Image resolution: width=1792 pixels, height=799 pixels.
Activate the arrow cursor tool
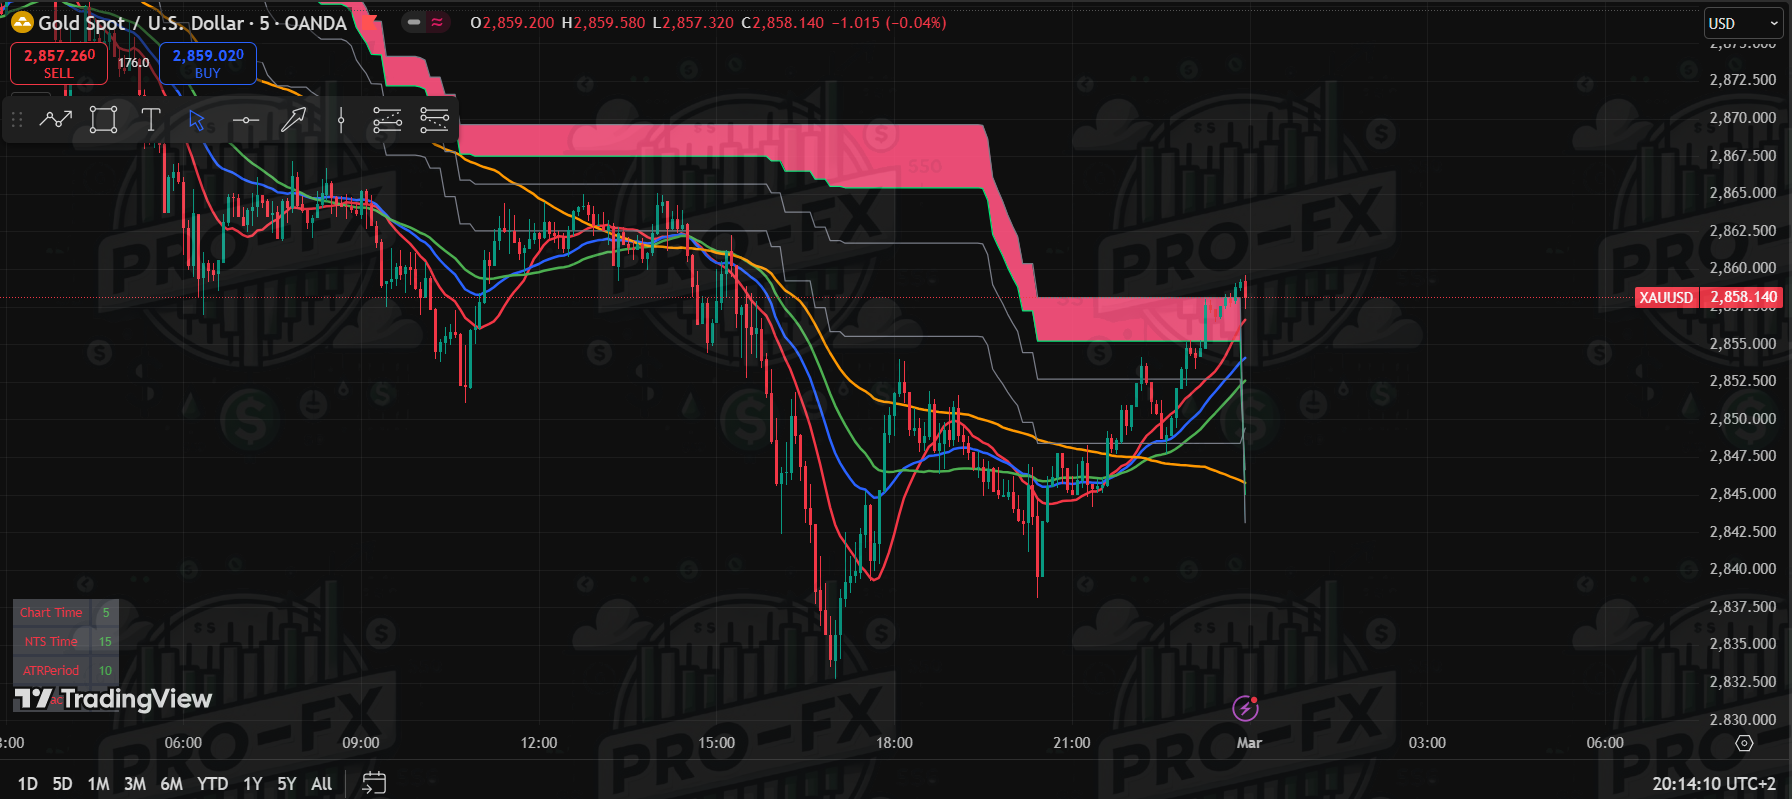pos(197,120)
